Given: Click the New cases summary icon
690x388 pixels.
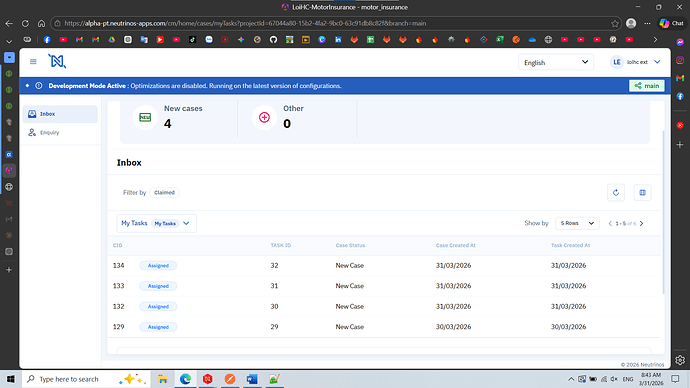Looking at the screenshot, I should [145, 117].
